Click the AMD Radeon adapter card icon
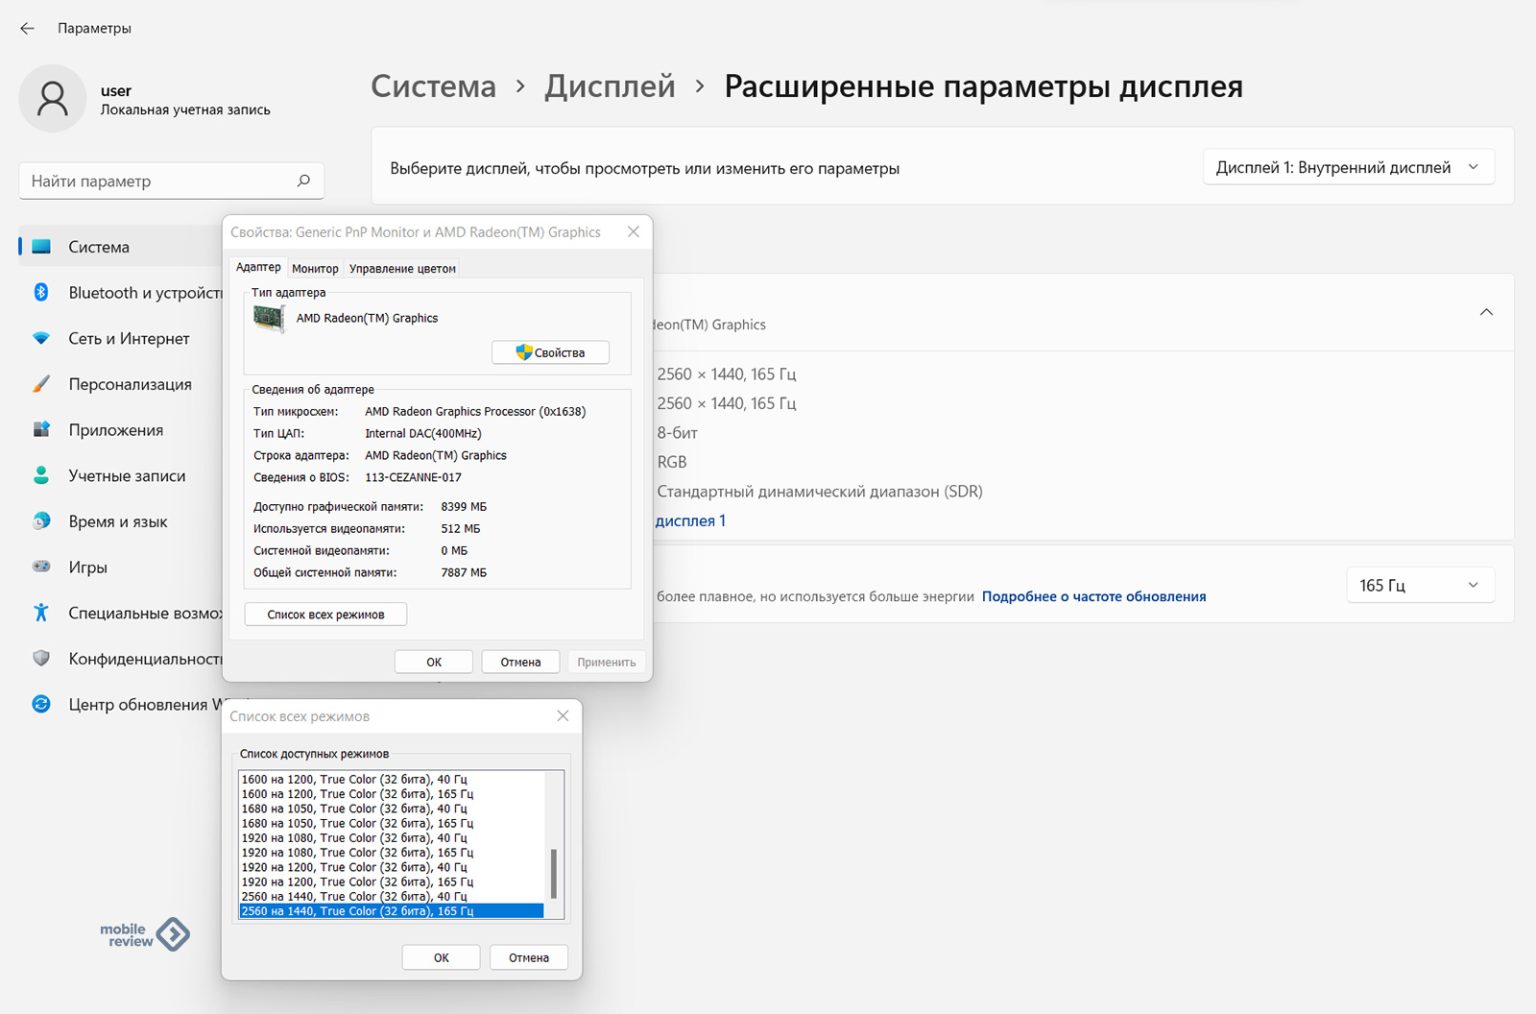Viewport: 1536px width, 1014px height. 269,318
